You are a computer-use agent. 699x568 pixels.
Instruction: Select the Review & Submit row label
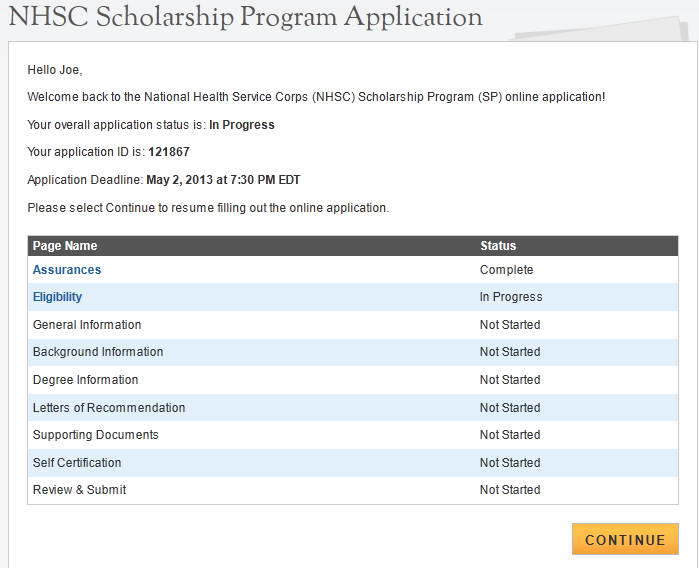(x=80, y=490)
